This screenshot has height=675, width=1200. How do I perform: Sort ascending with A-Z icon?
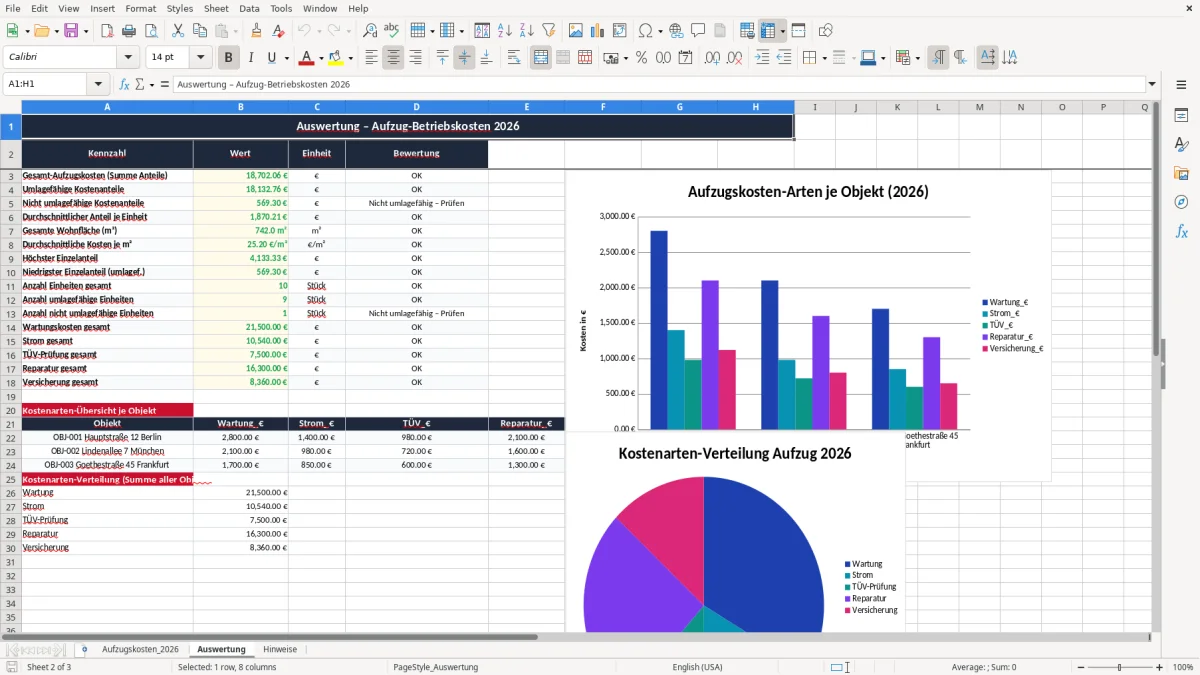(504, 31)
